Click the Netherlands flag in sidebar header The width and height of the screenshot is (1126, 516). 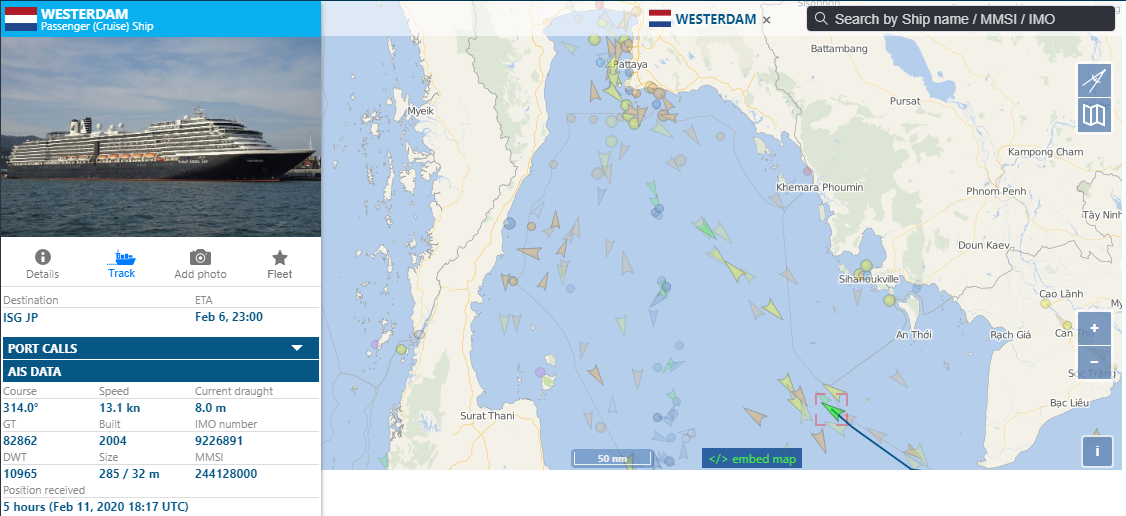[x=21, y=19]
